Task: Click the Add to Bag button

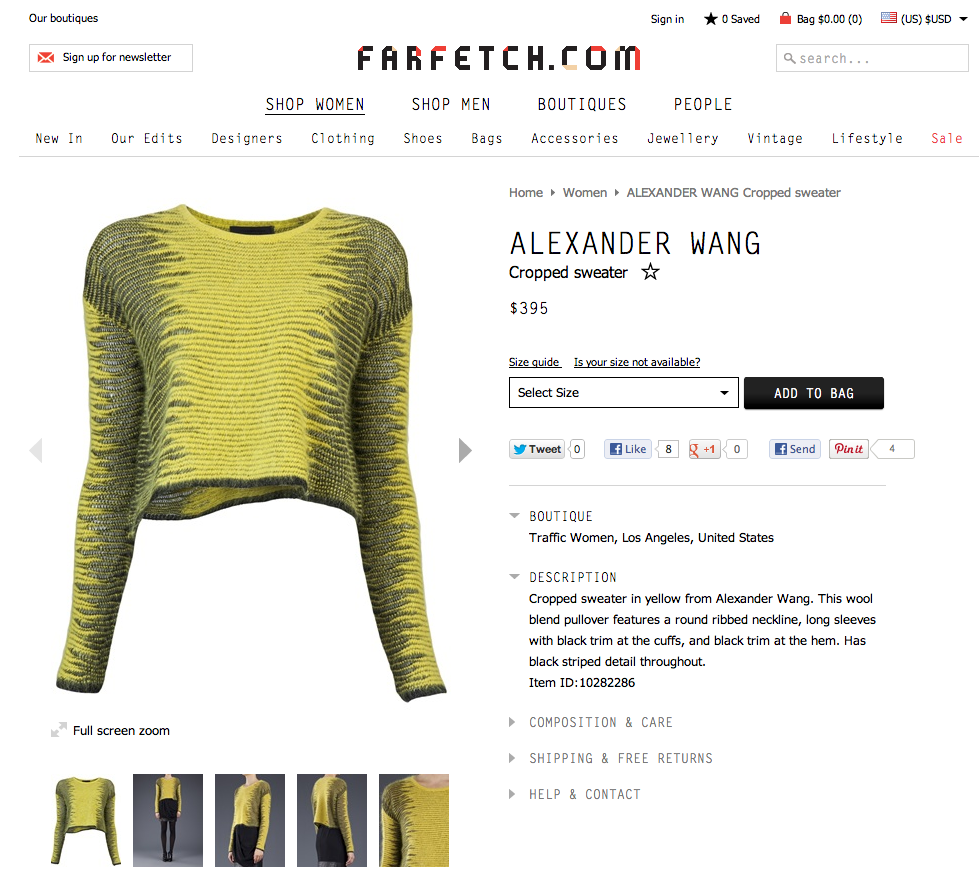Action: 814,393
